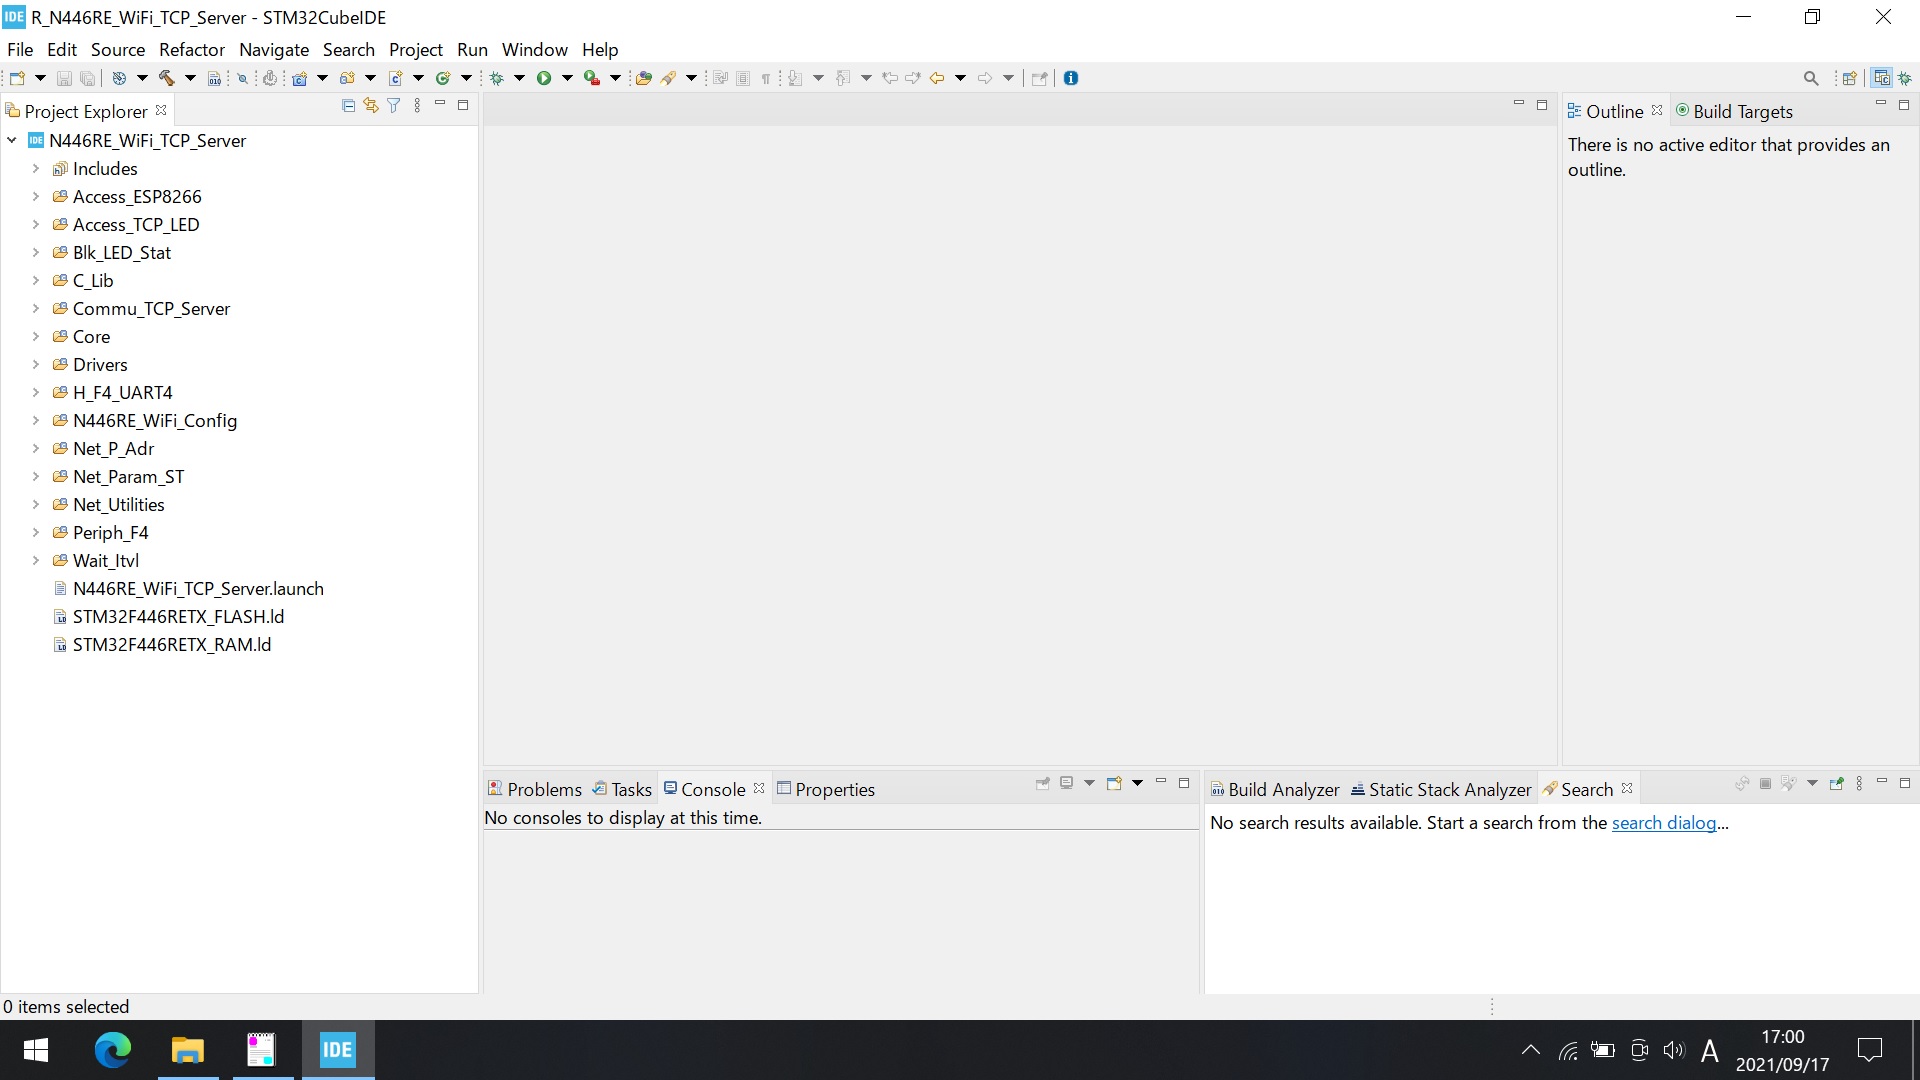Screen dimensions: 1920x1080
Task: Open dropdown arrow next to Debug icon
Action: pos(520,78)
